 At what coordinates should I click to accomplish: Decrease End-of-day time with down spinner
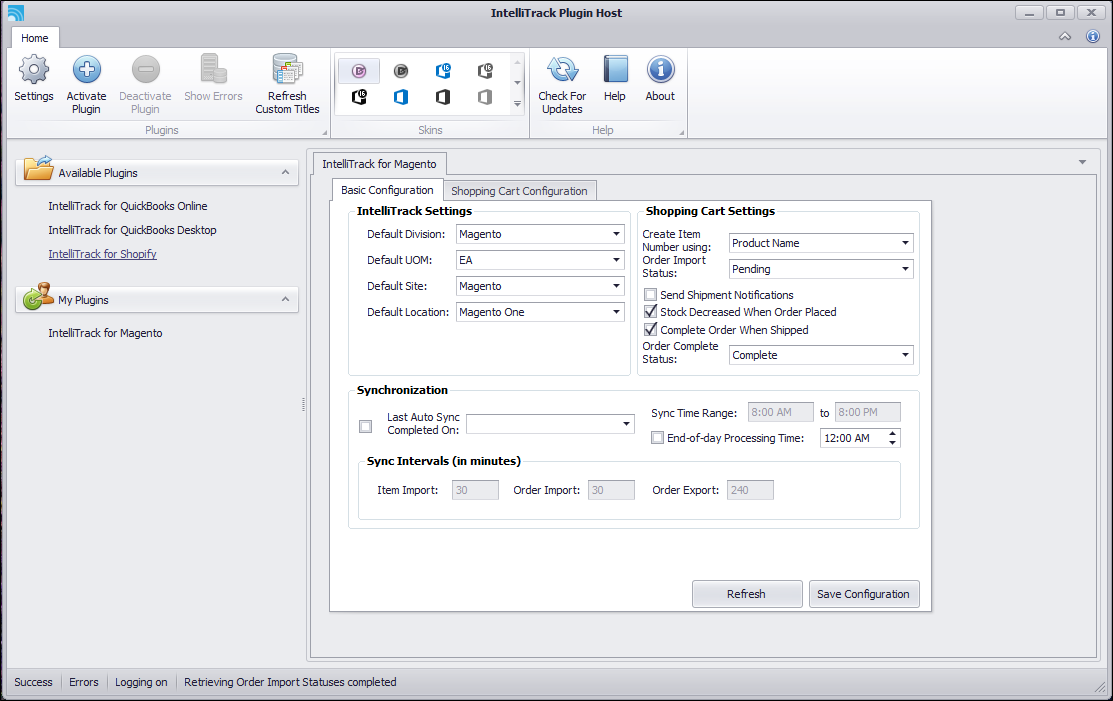[x=892, y=443]
